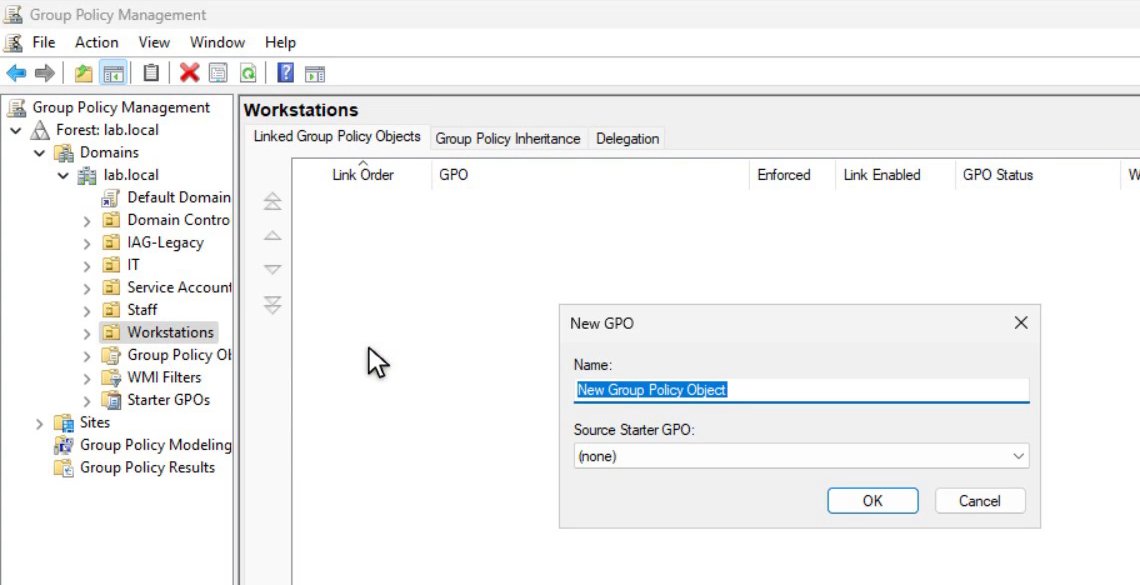Click the WMI Filters node icon
Viewport: 1140px width, 585px height.
(x=111, y=377)
